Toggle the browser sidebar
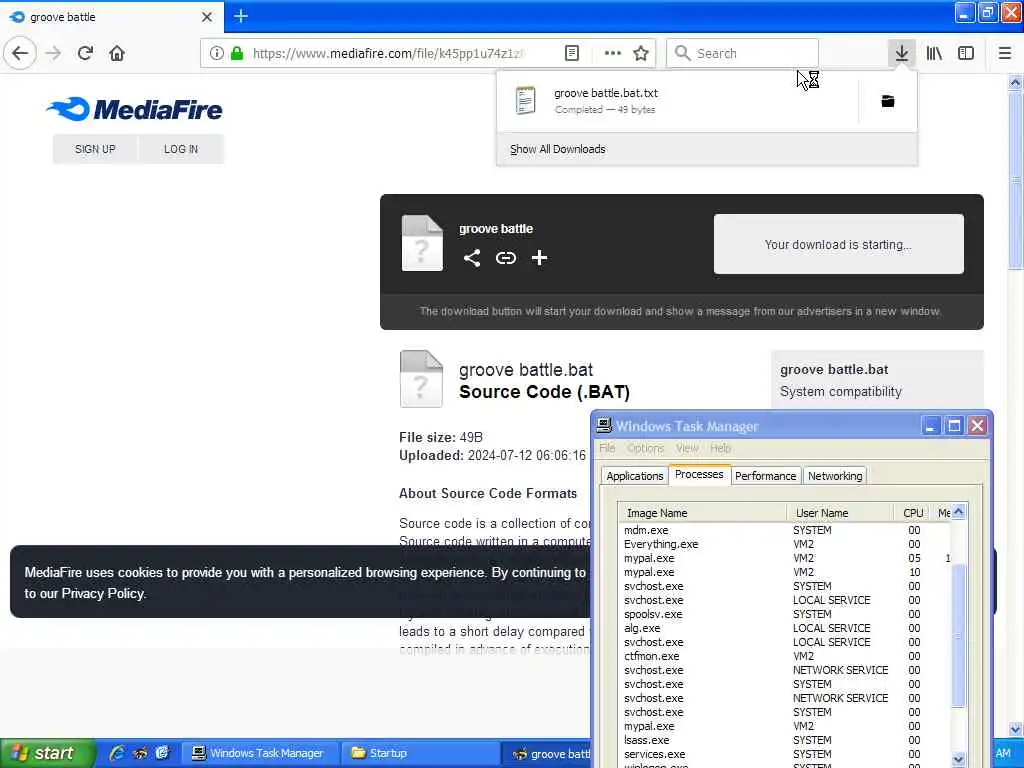1024x768 pixels. [x=966, y=53]
